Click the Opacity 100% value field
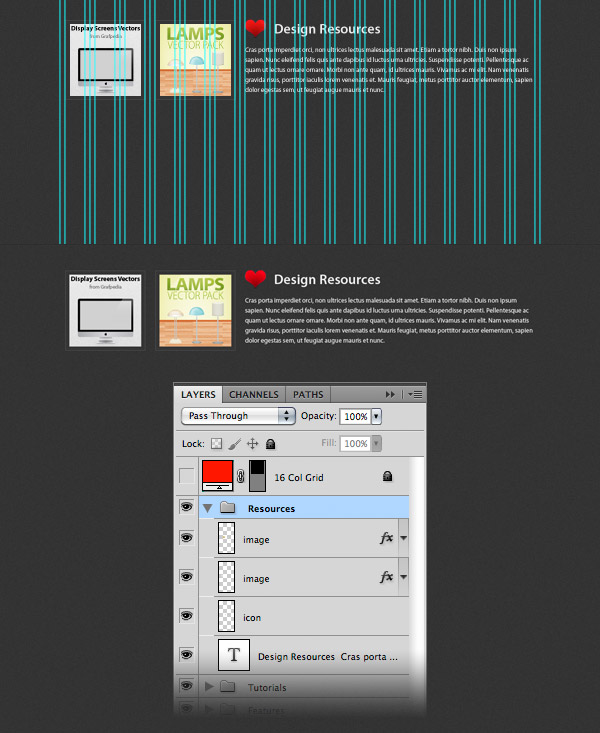Image resolution: width=600 pixels, height=733 pixels. pyautogui.click(x=355, y=416)
